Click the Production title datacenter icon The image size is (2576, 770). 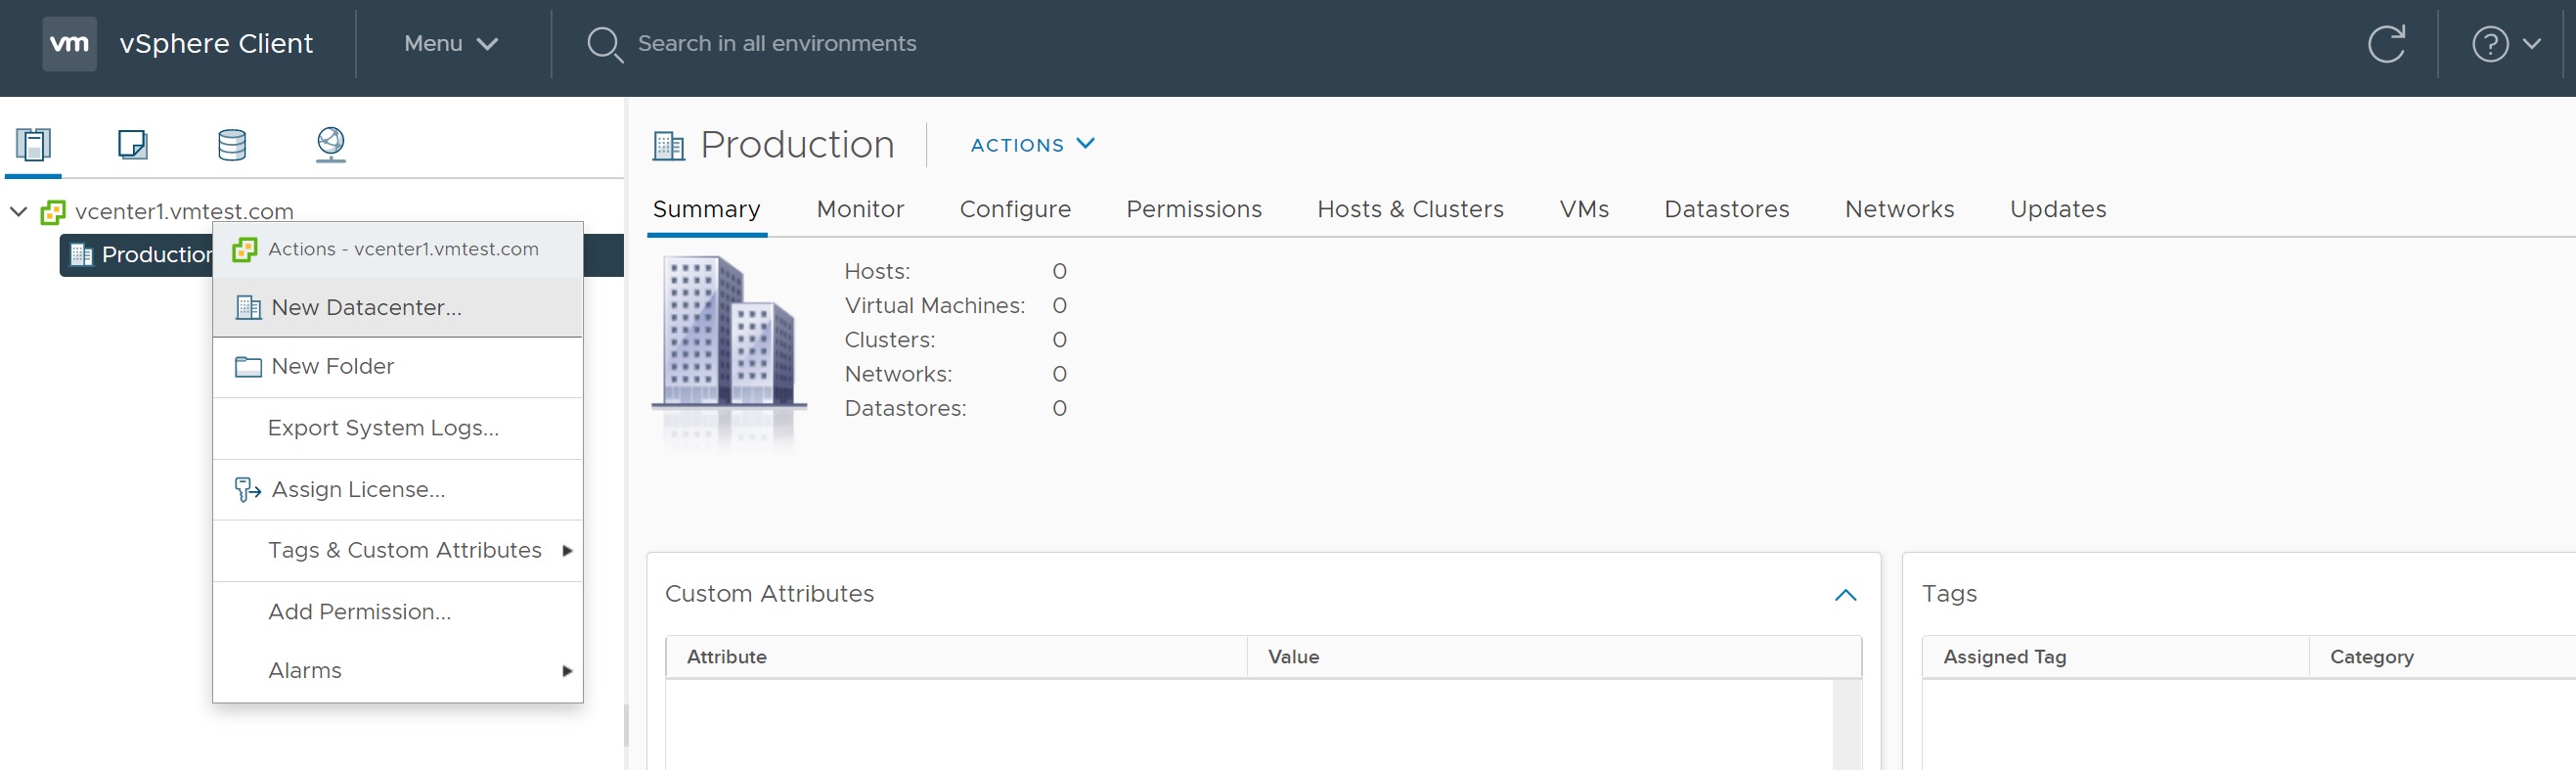pyautogui.click(x=669, y=146)
